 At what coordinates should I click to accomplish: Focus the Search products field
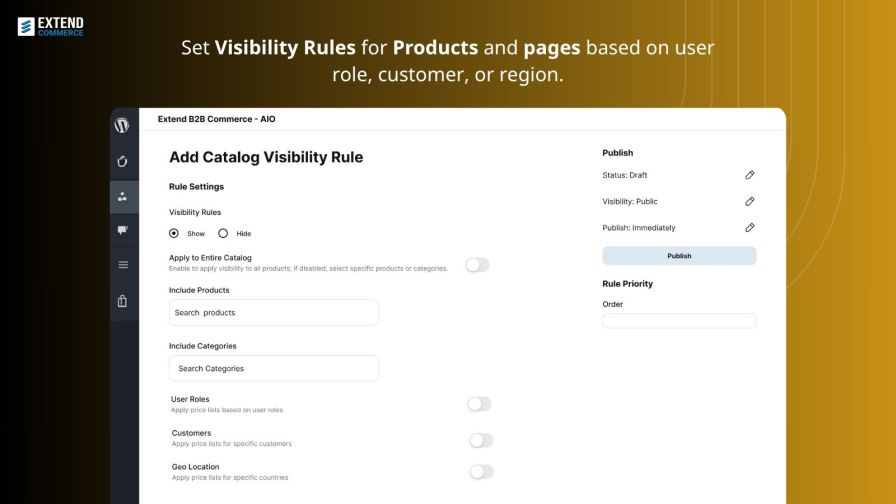pyautogui.click(x=274, y=313)
